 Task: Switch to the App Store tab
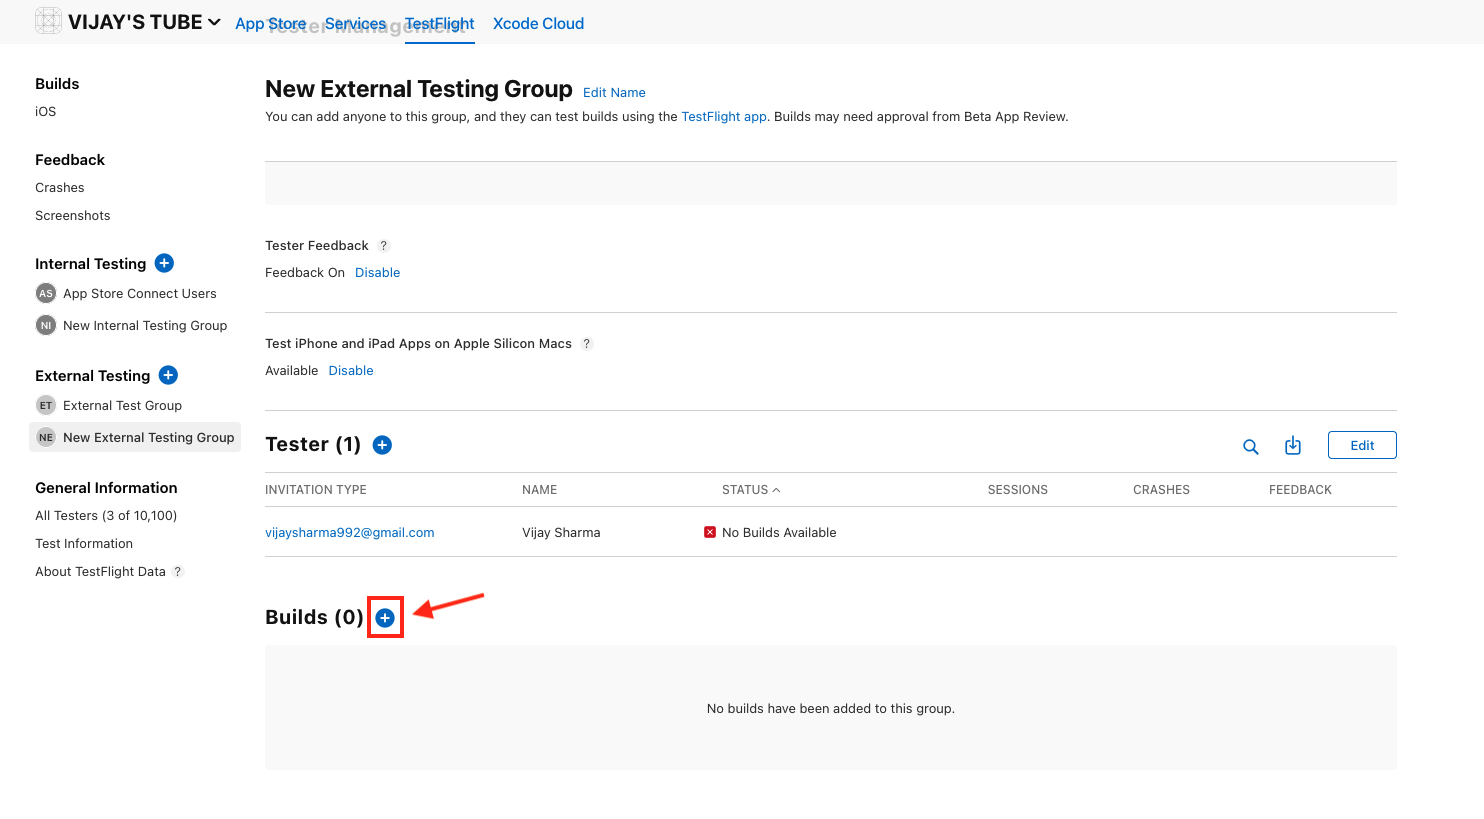[270, 23]
